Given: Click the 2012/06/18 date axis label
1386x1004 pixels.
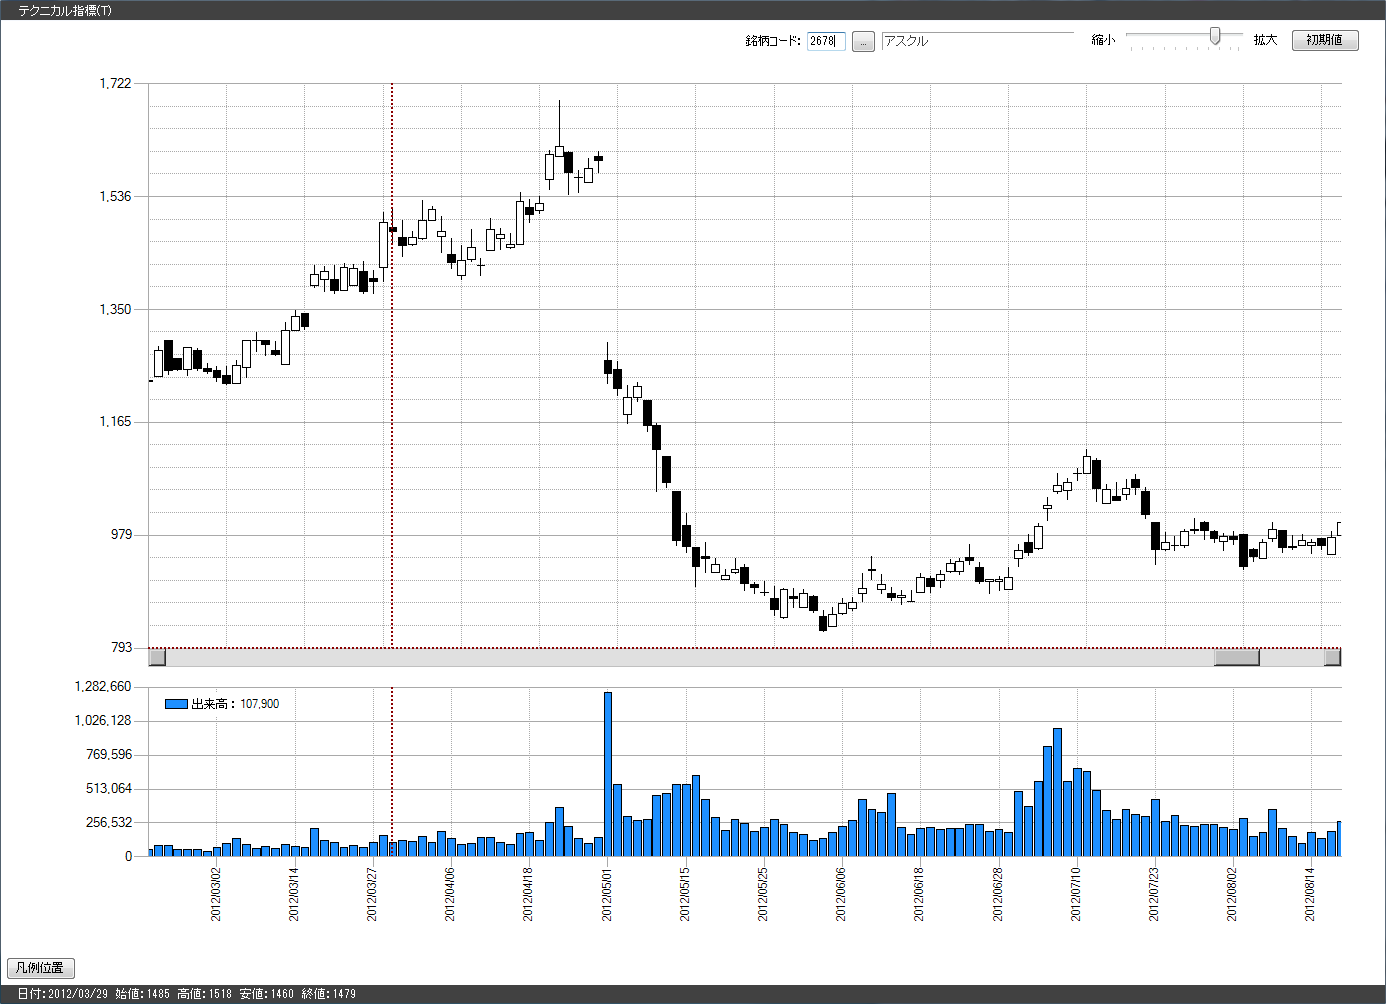Looking at the screenshot, I should click(x=919, y=893).
